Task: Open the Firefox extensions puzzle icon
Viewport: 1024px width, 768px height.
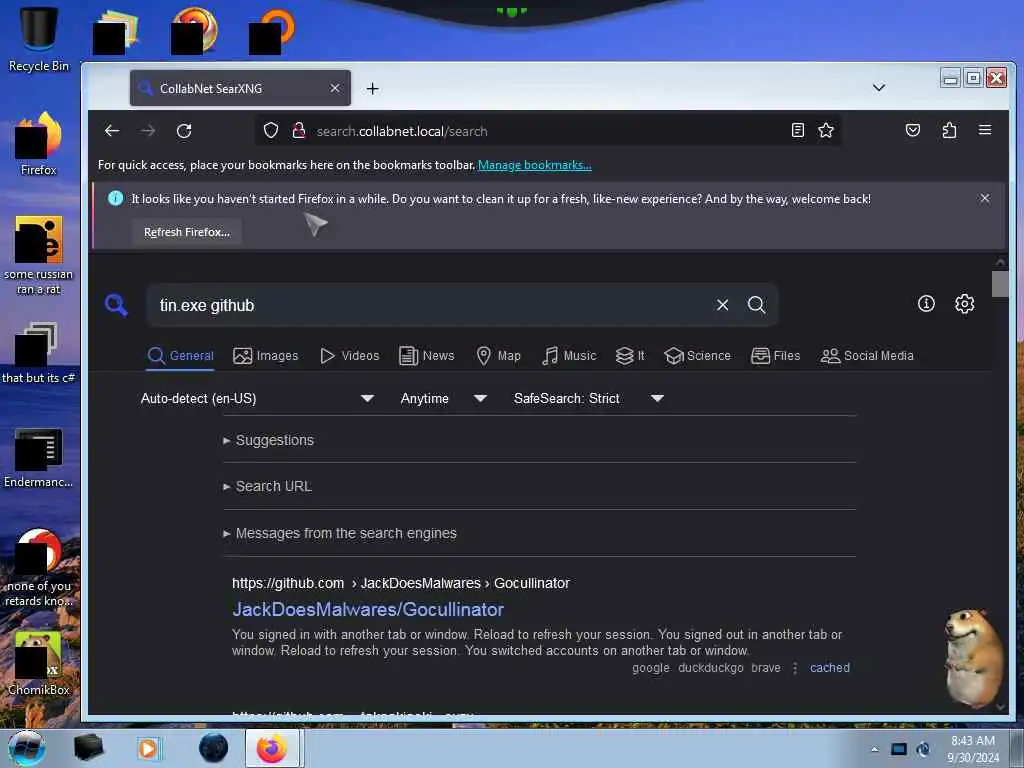Action: click(950, 130)
